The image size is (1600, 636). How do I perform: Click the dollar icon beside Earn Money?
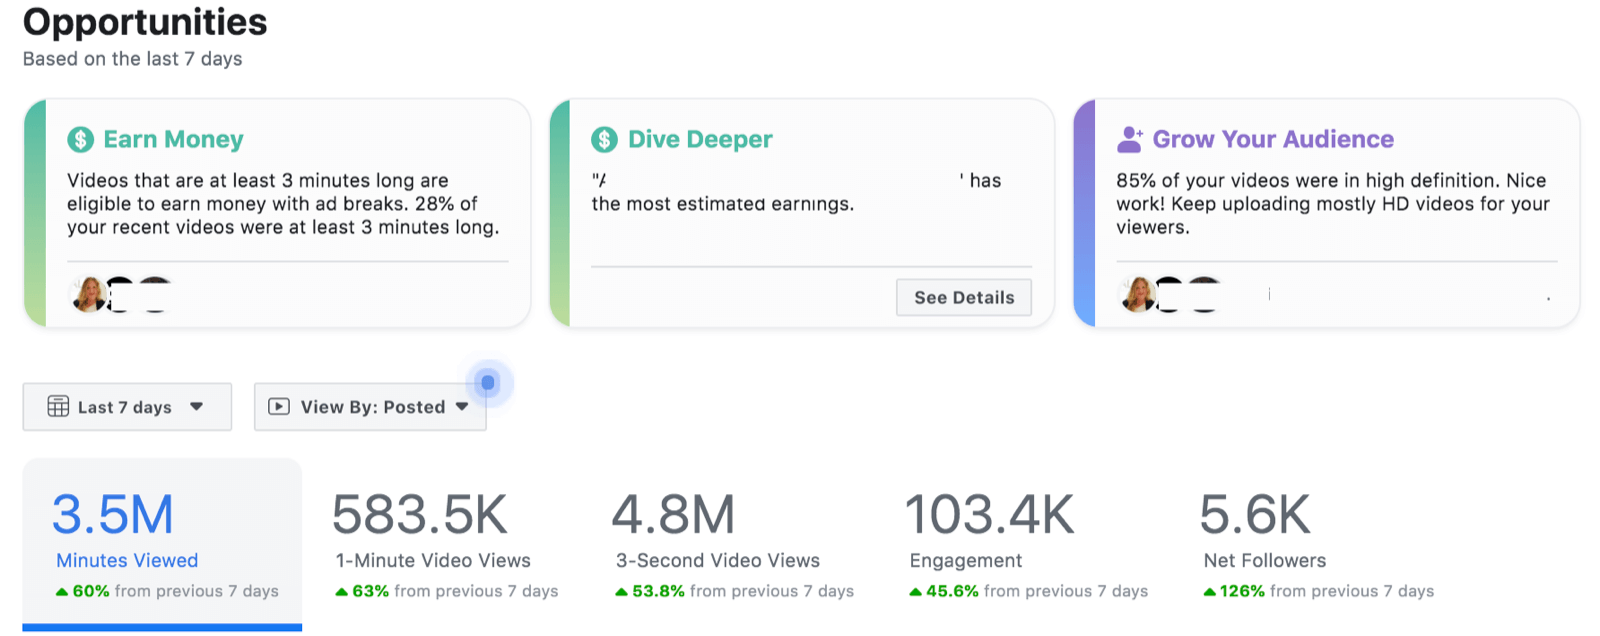80,140
